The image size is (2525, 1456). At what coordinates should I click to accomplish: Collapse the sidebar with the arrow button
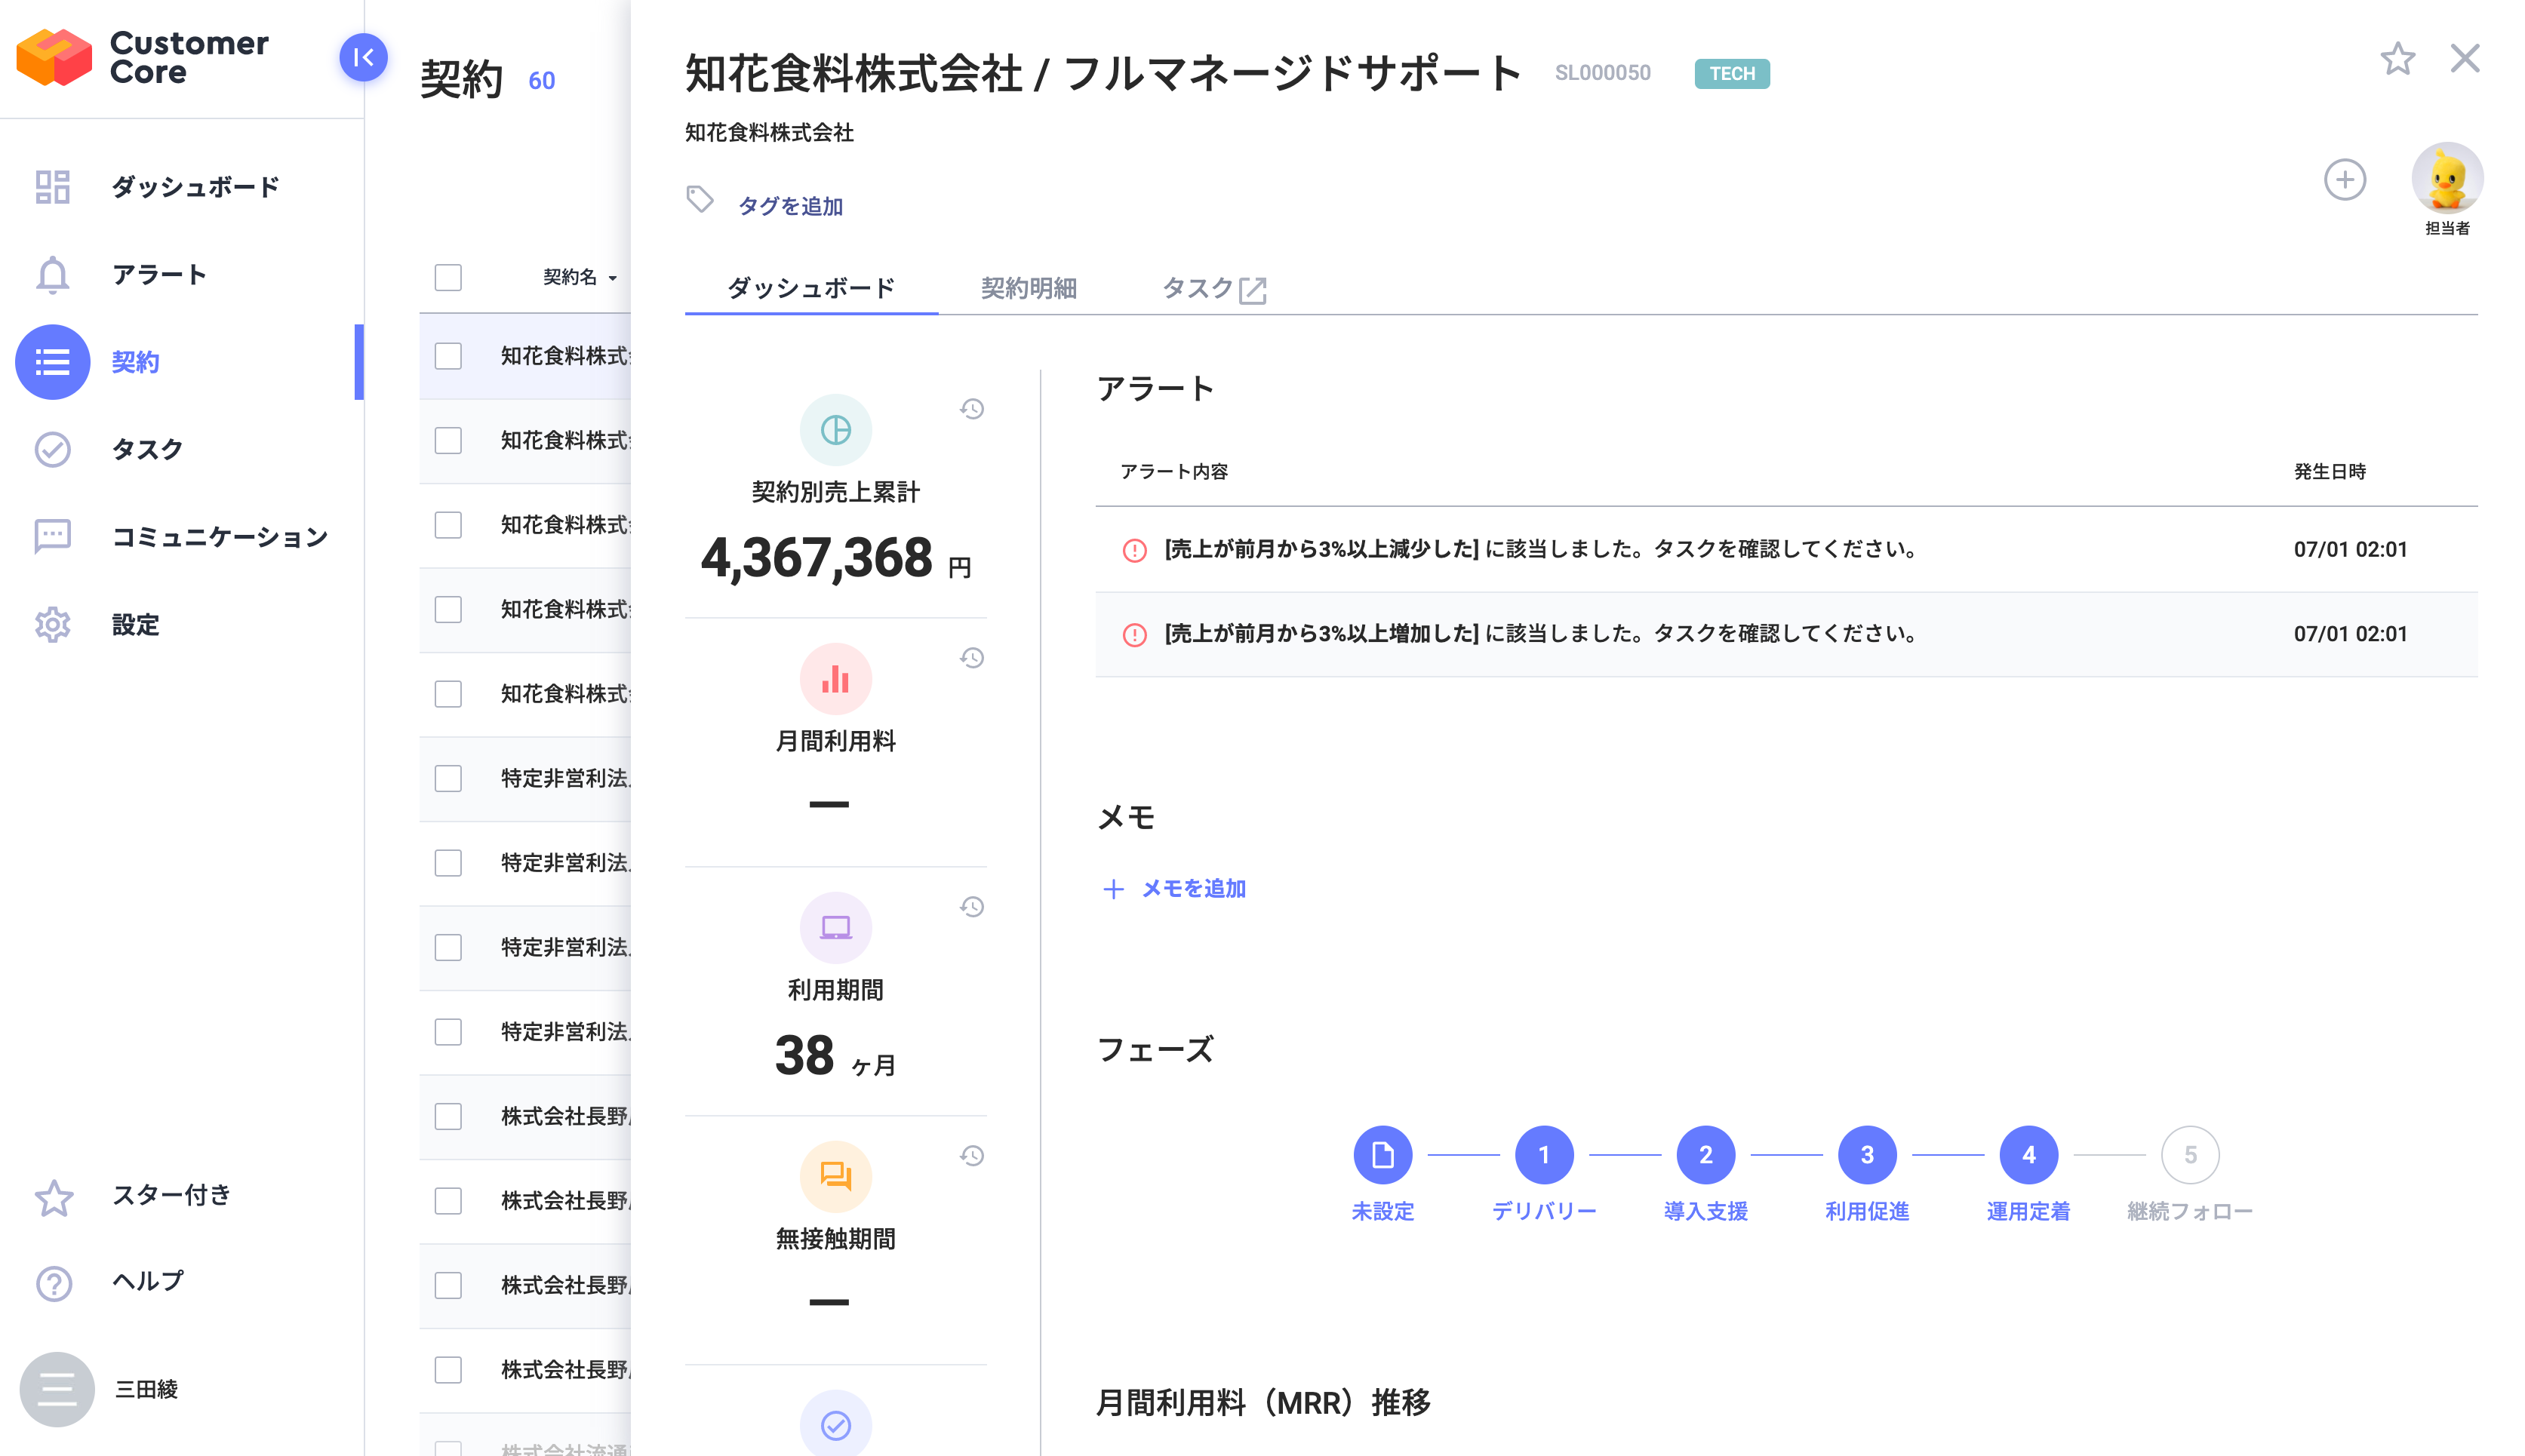[363, 57]
